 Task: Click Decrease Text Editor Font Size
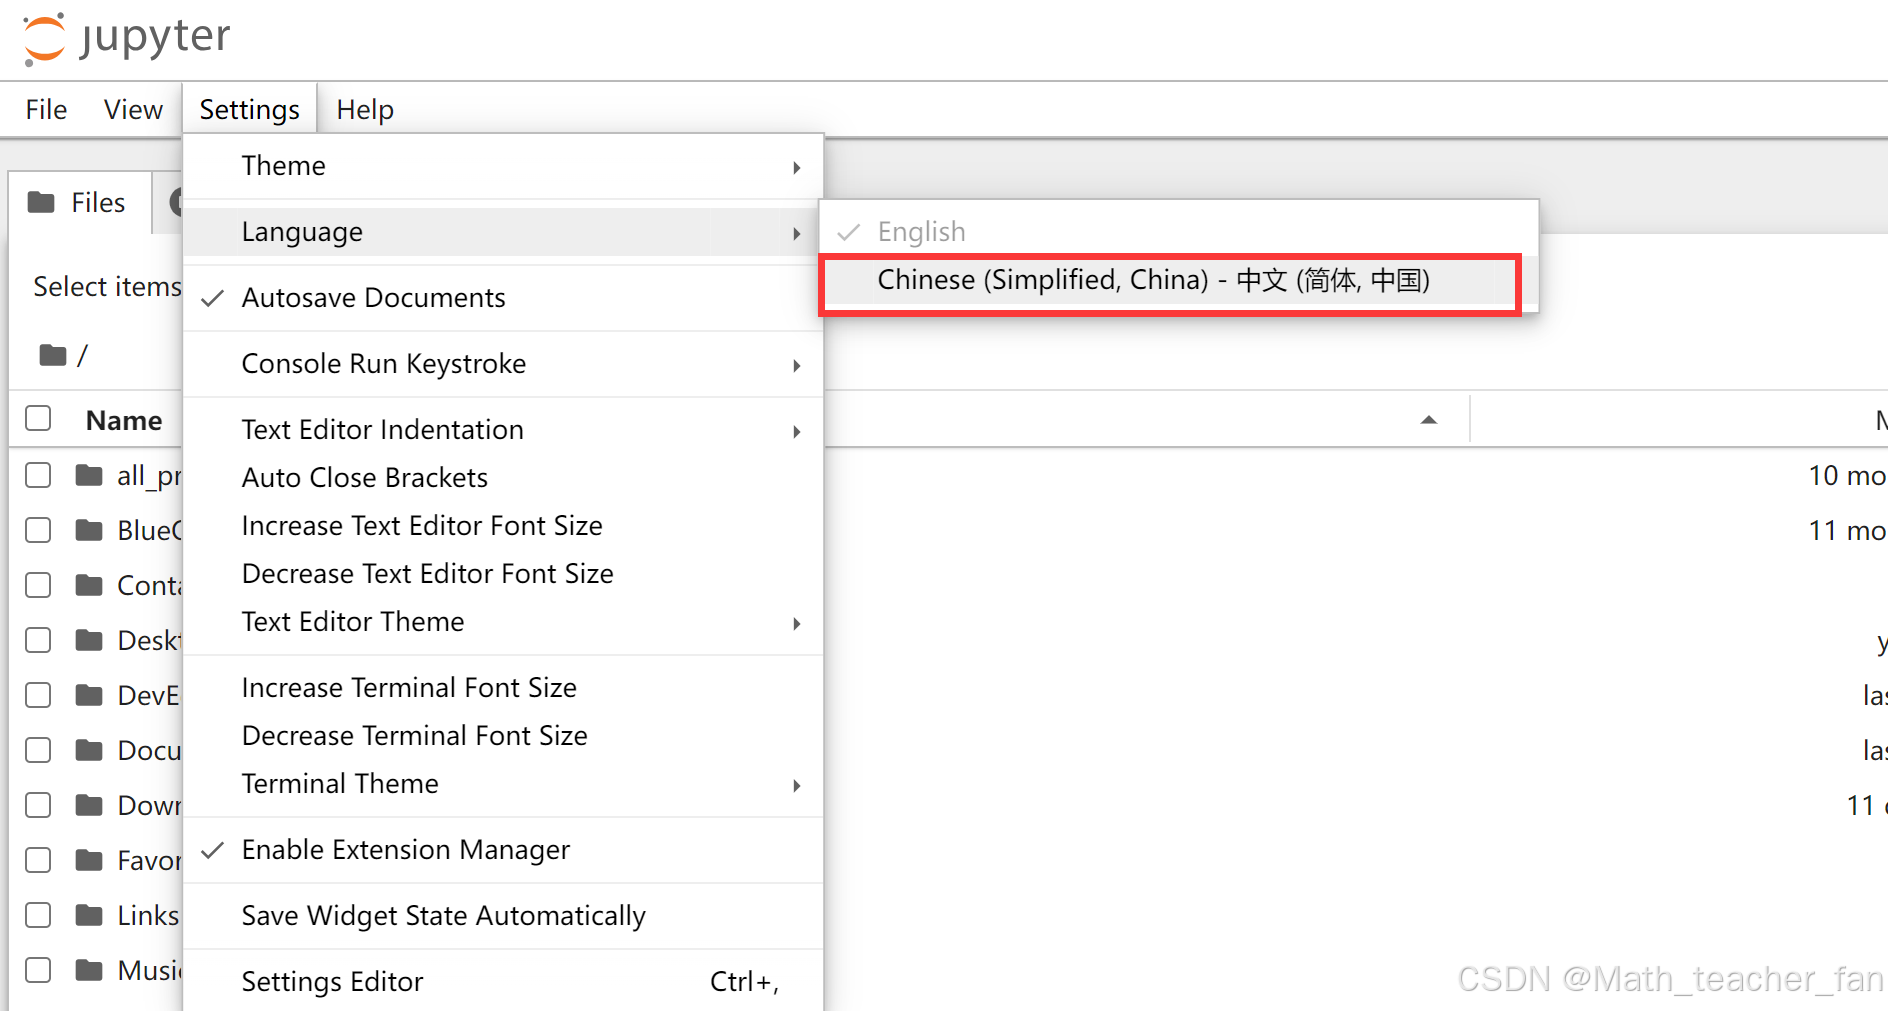pyautogui.click(x=503, y=574)
